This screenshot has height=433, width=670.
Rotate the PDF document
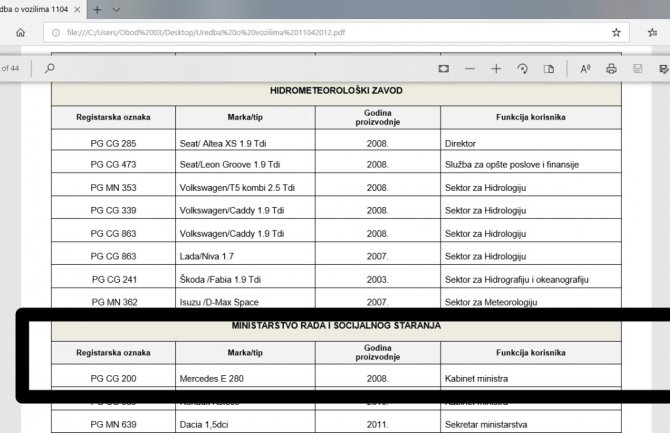point(522,69)
